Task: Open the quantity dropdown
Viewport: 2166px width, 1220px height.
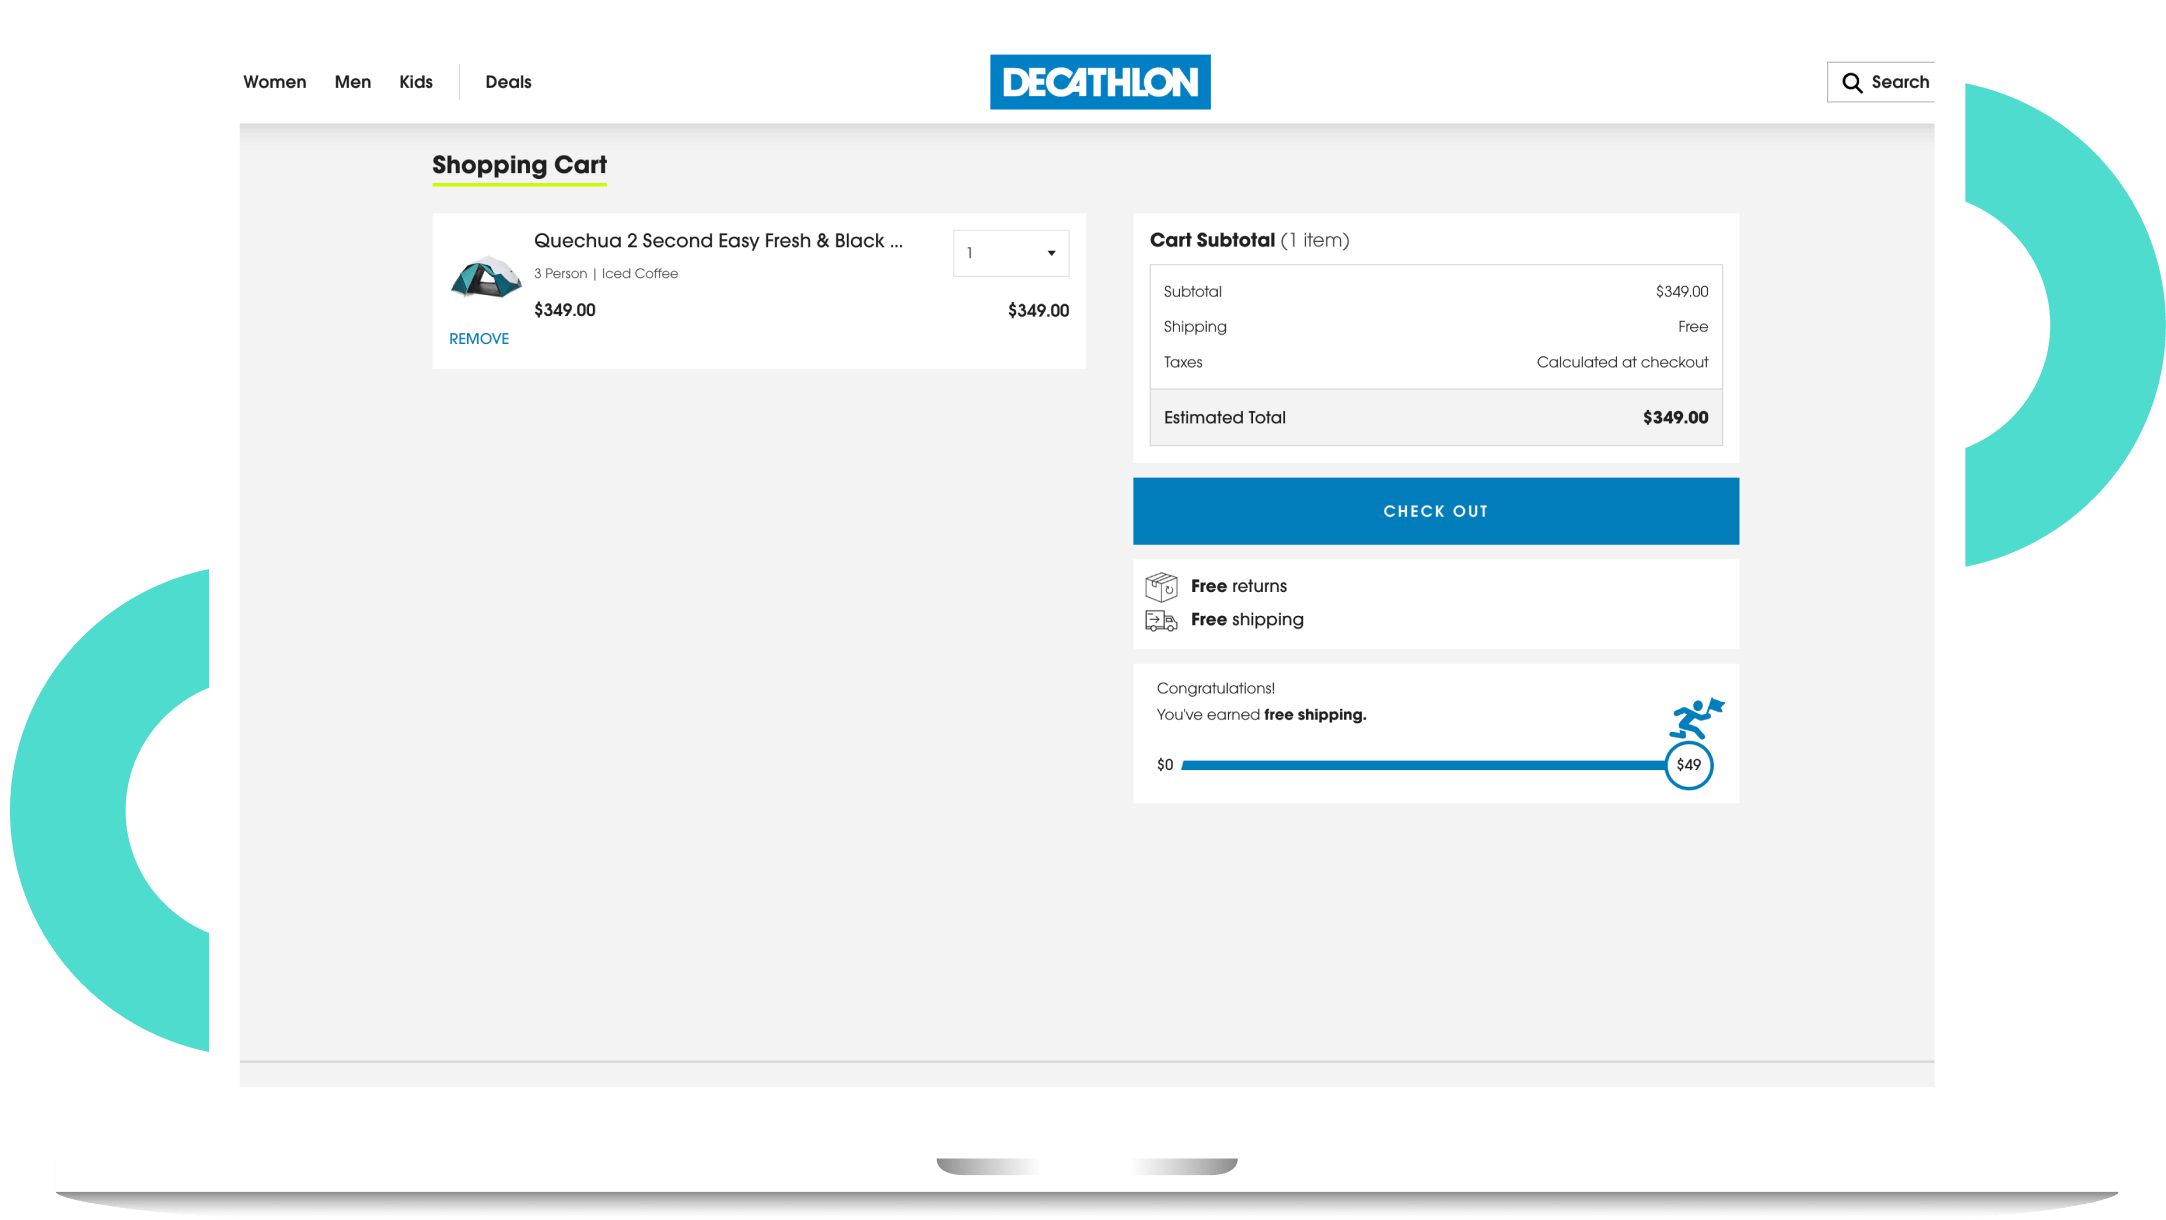Action: (x=1010, y=253)
